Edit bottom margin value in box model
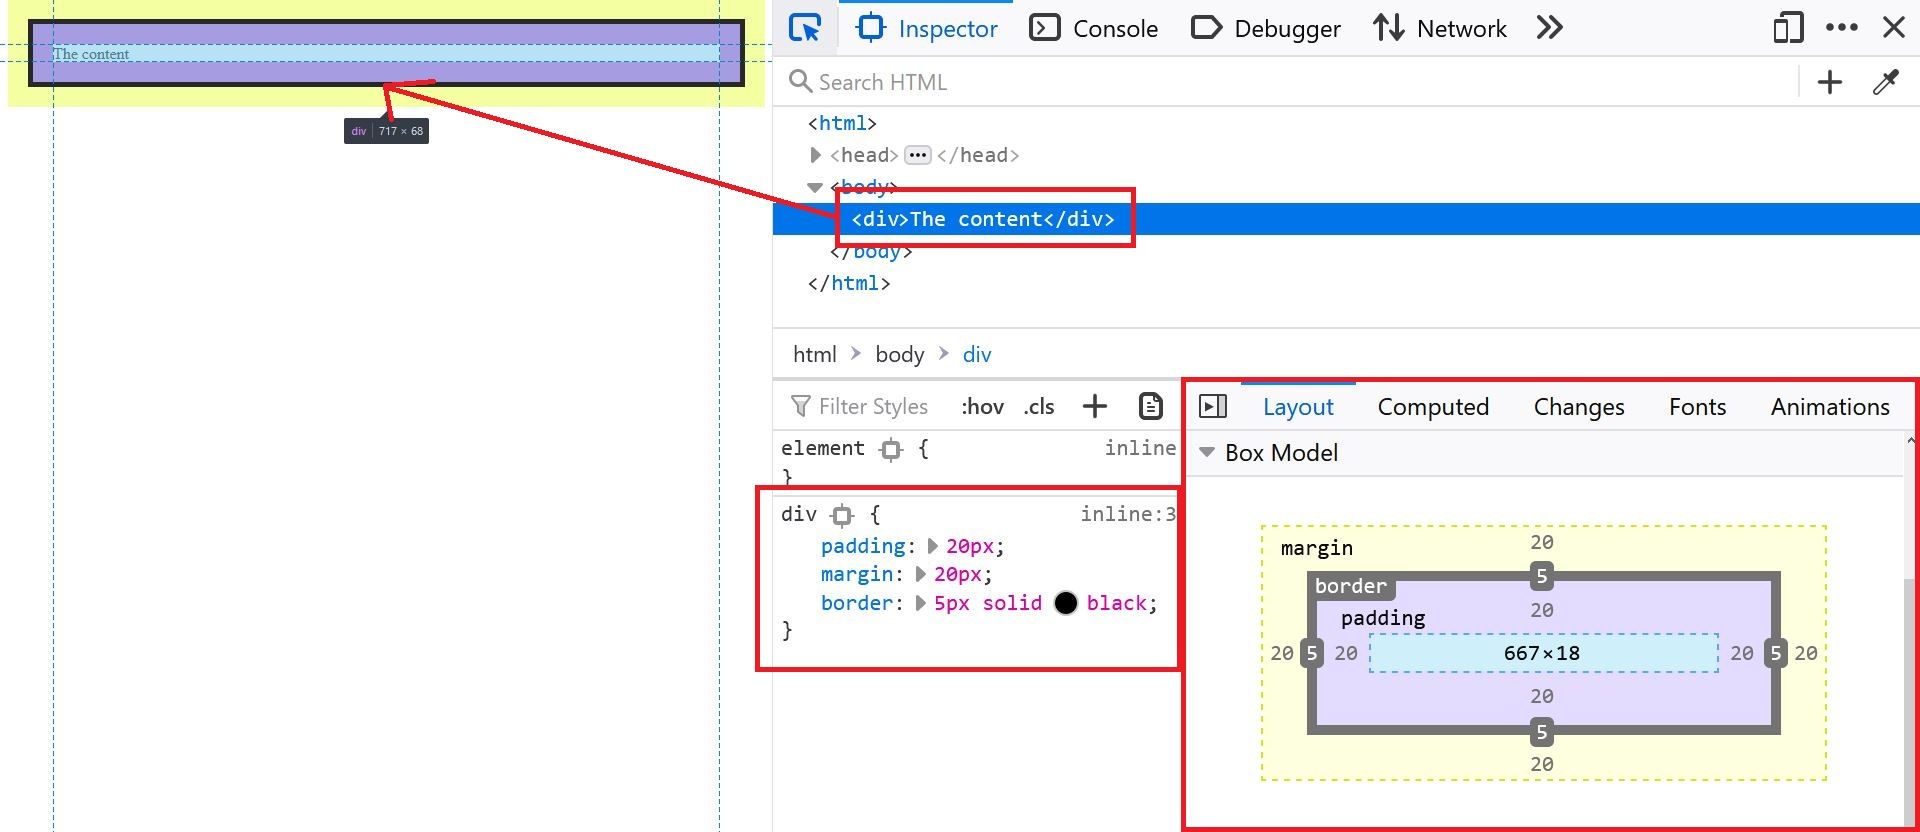This screenshot has width=1920, height=832. [x=1542, y=764]
